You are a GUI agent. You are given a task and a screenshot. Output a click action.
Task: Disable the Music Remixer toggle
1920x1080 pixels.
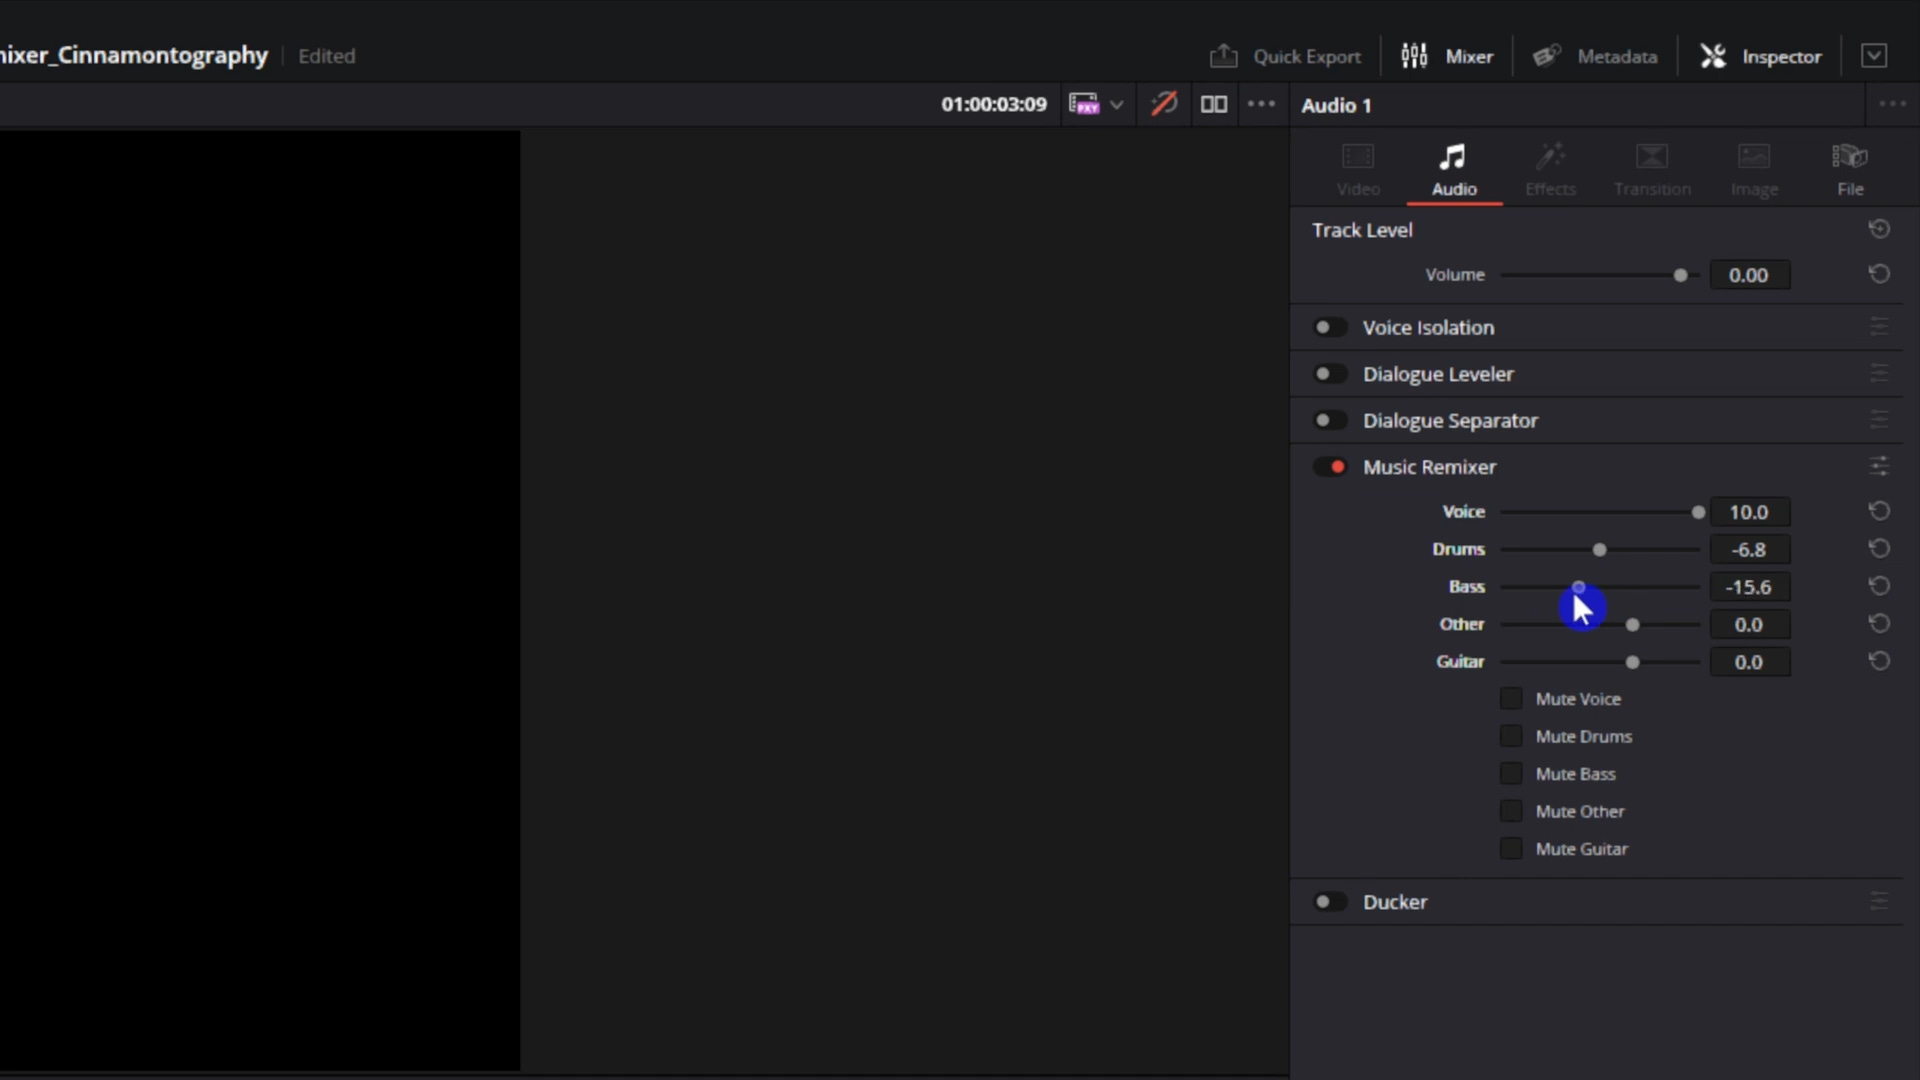[1331, 467]
